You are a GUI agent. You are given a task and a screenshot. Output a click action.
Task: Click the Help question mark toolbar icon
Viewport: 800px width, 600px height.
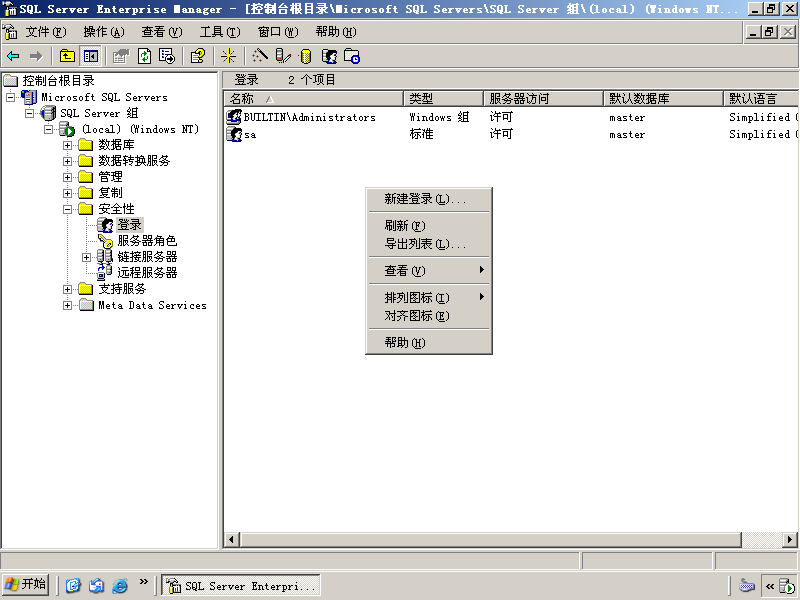197,56
